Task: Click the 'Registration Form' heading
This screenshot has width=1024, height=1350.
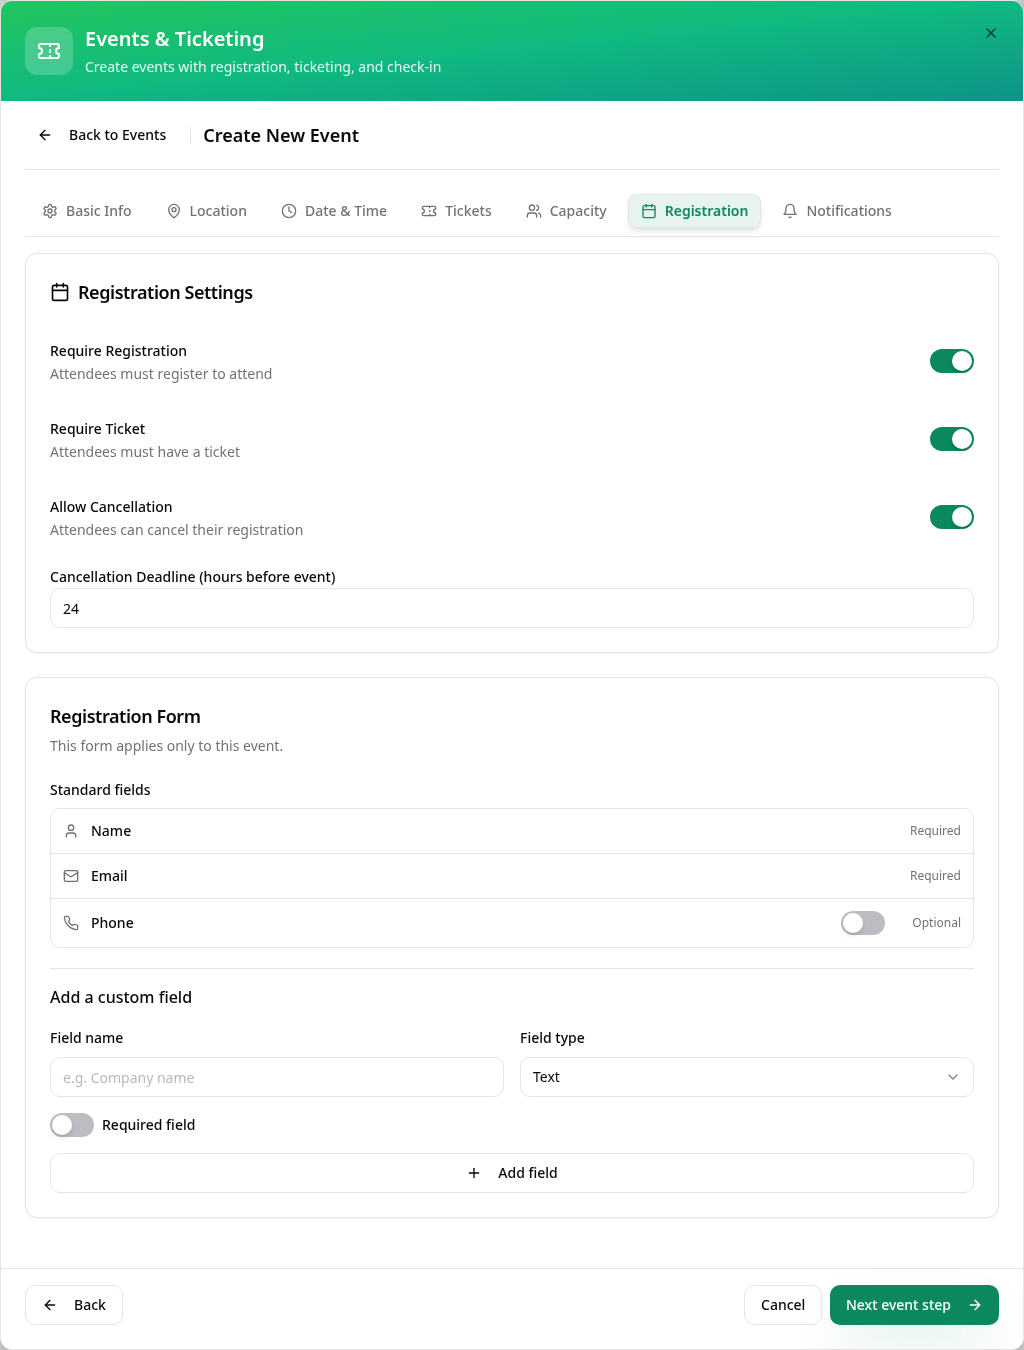Action: pyautogui.click(x=125, y=717)
